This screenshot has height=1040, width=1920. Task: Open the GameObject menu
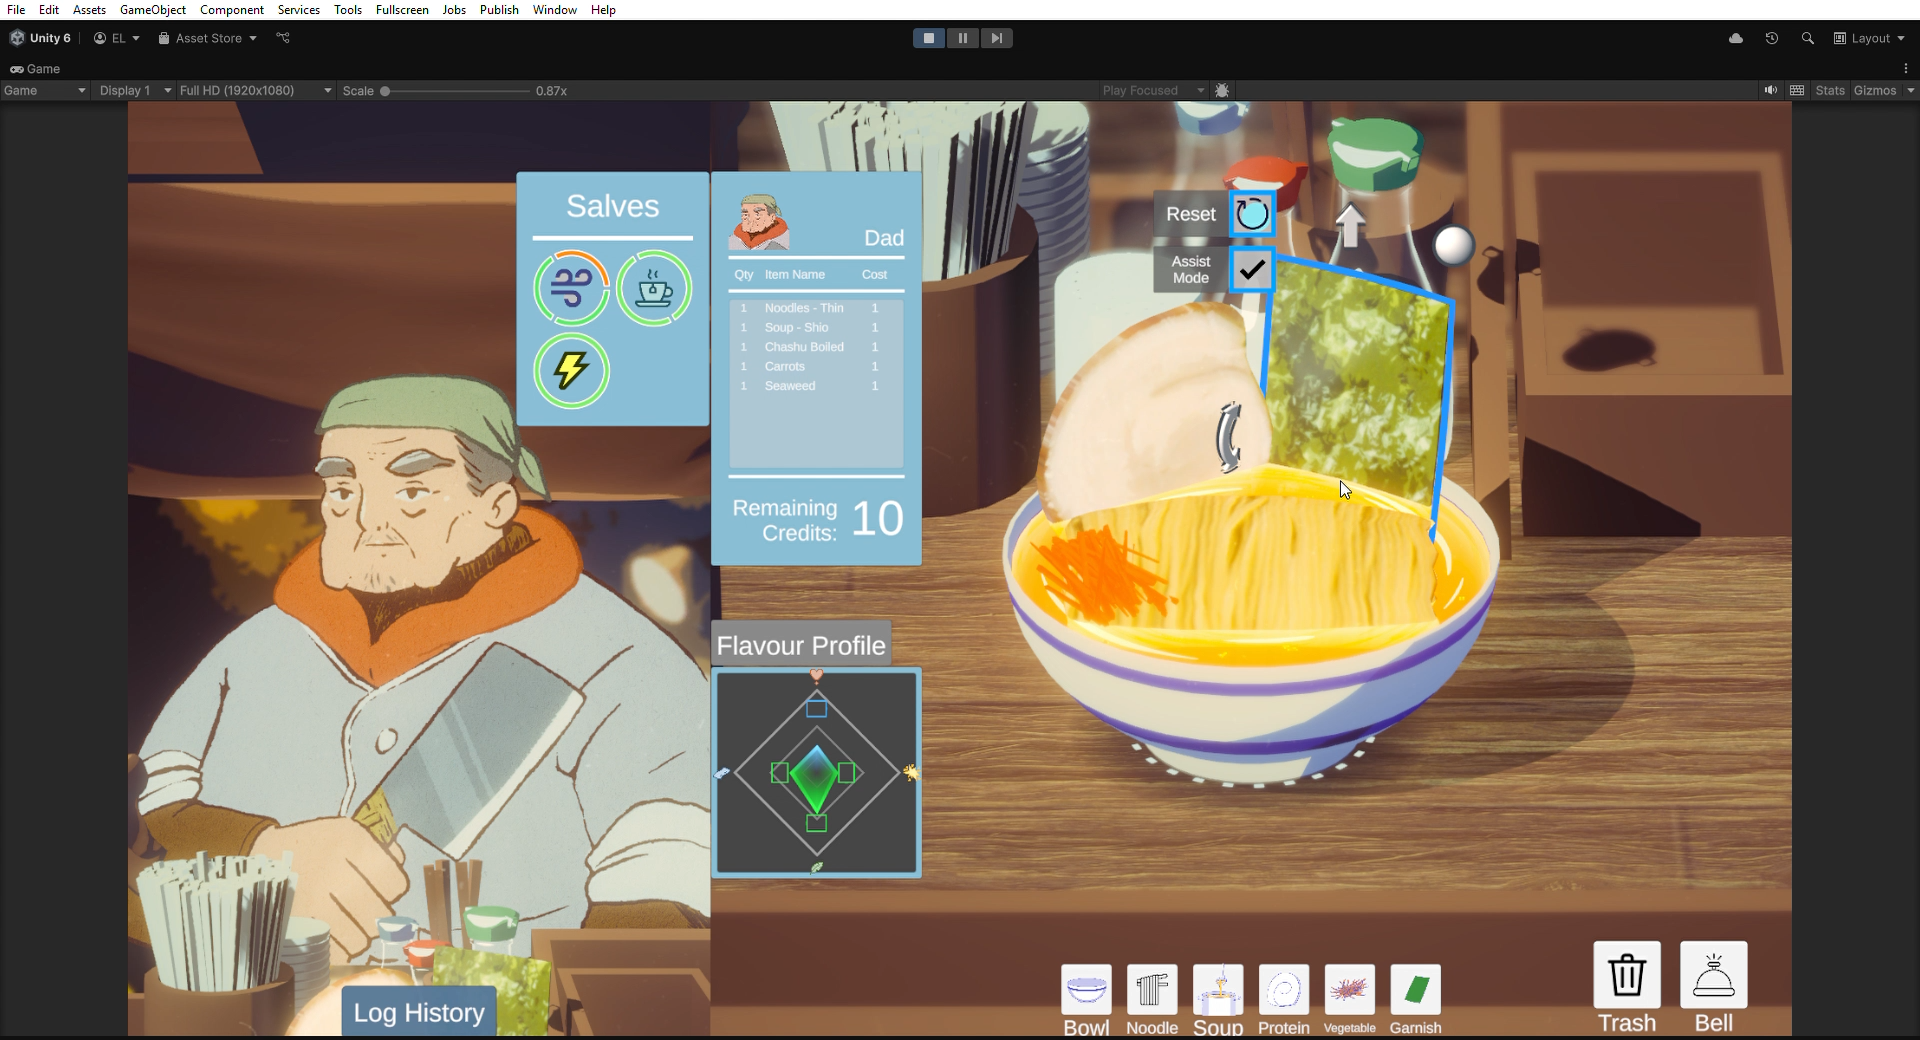coord(153,10)
